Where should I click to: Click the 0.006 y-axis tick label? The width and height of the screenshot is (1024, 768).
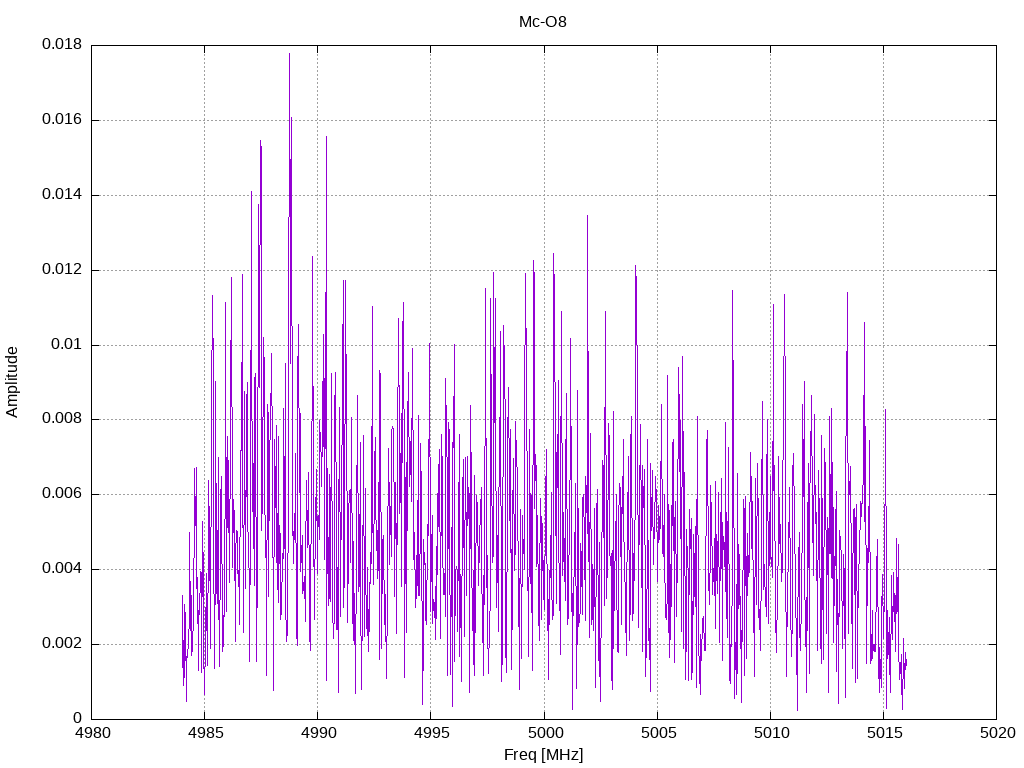click(62, 494)
